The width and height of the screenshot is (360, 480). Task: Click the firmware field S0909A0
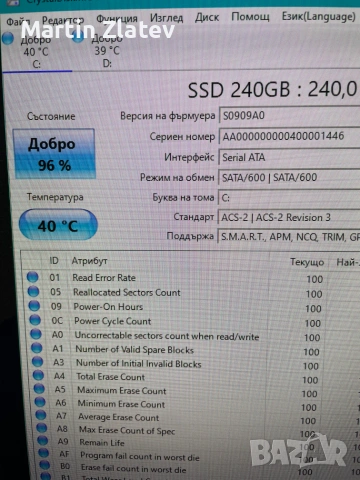[289, 116]
